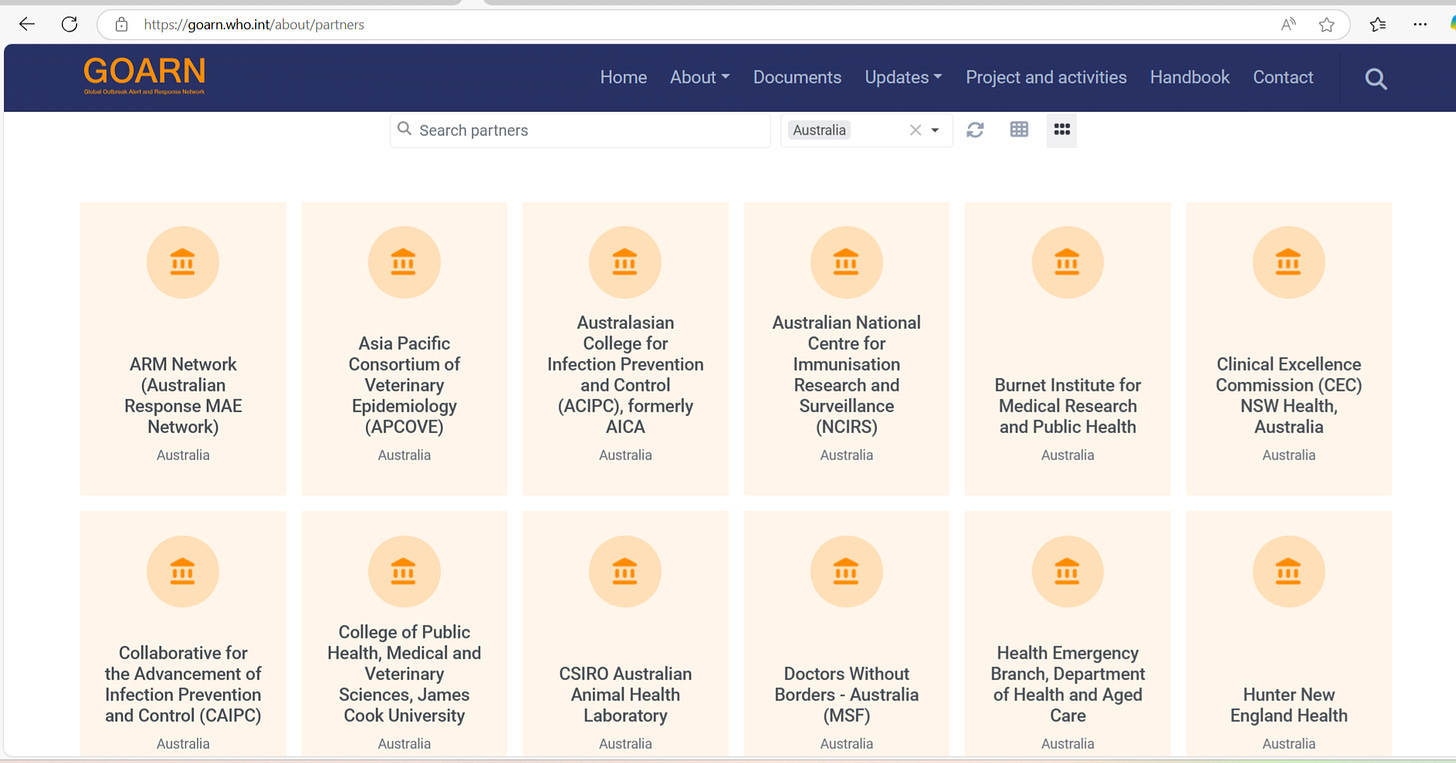Click James Cook University card icon
Image resolution: width=1456 pixels, height=763 pixels.
point(404,571)
